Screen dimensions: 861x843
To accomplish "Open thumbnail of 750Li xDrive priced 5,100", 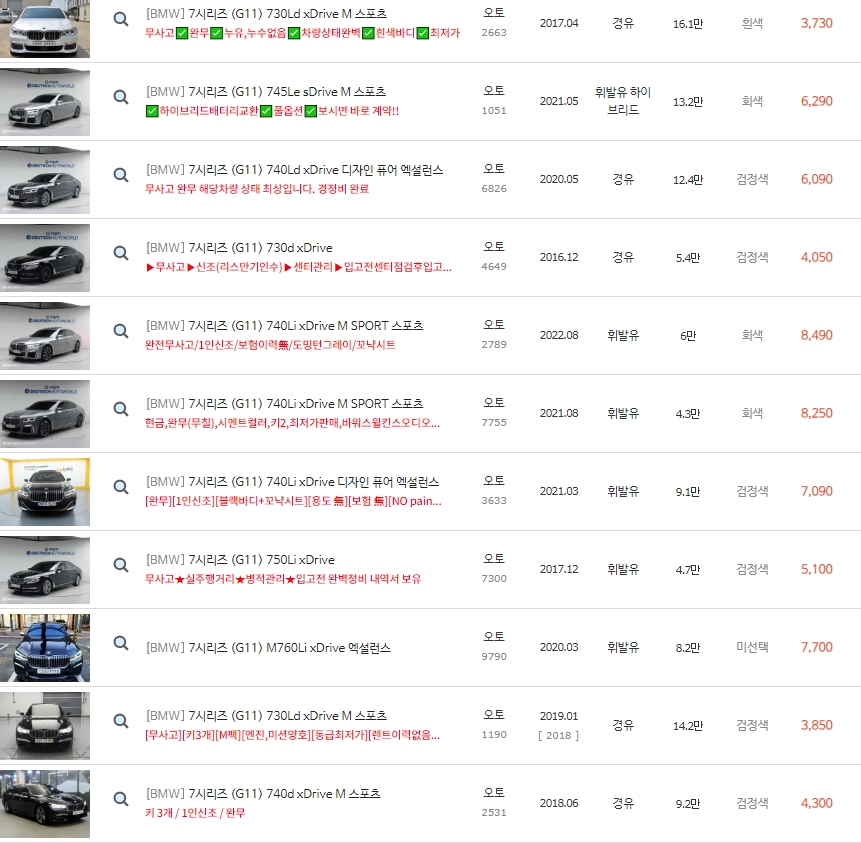I will pos(45,570).
